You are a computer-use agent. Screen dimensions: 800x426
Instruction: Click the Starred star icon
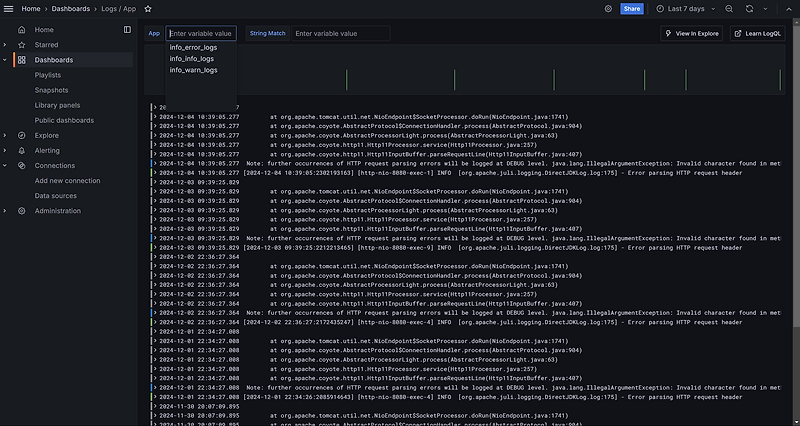pyautogui.click(x=21, y=45)
